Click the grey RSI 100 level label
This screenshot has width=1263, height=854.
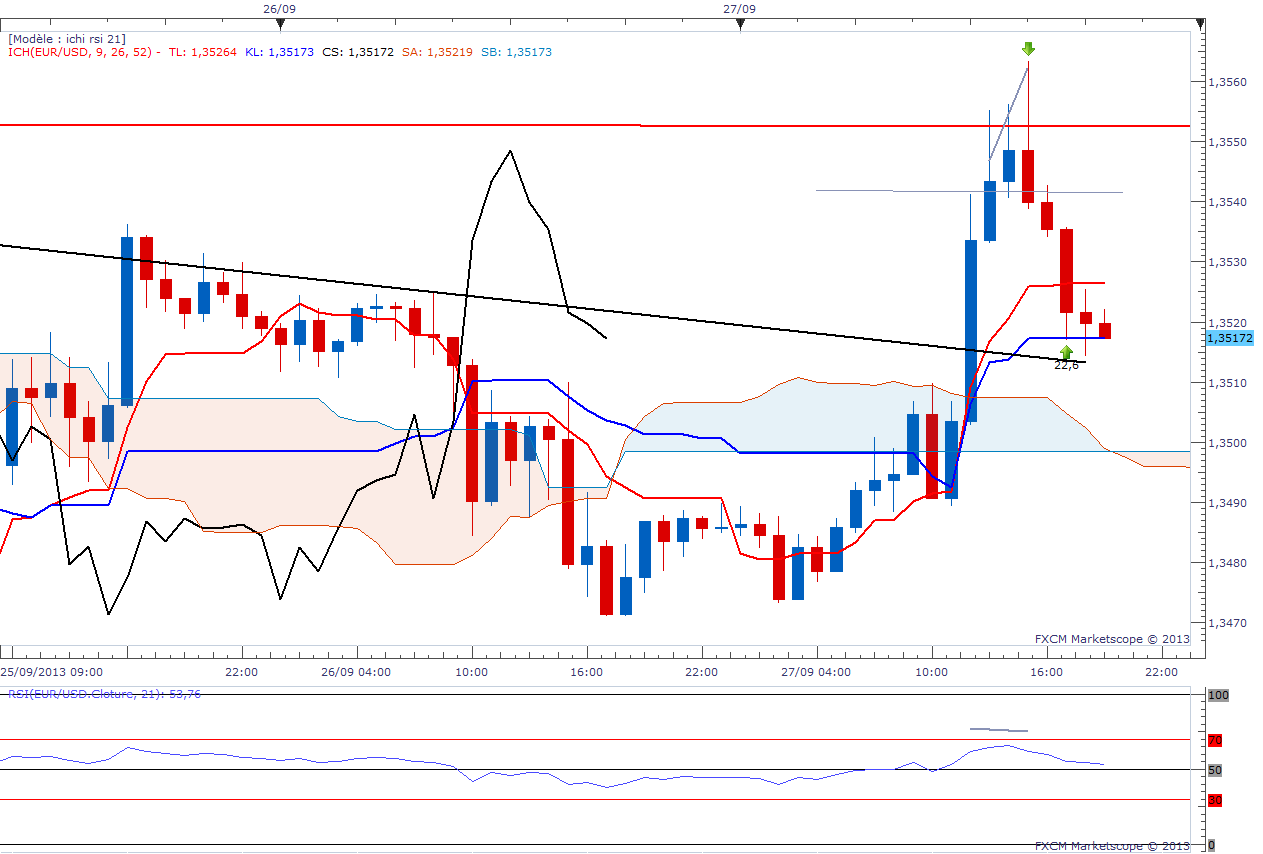click(x=1217, y=695)
